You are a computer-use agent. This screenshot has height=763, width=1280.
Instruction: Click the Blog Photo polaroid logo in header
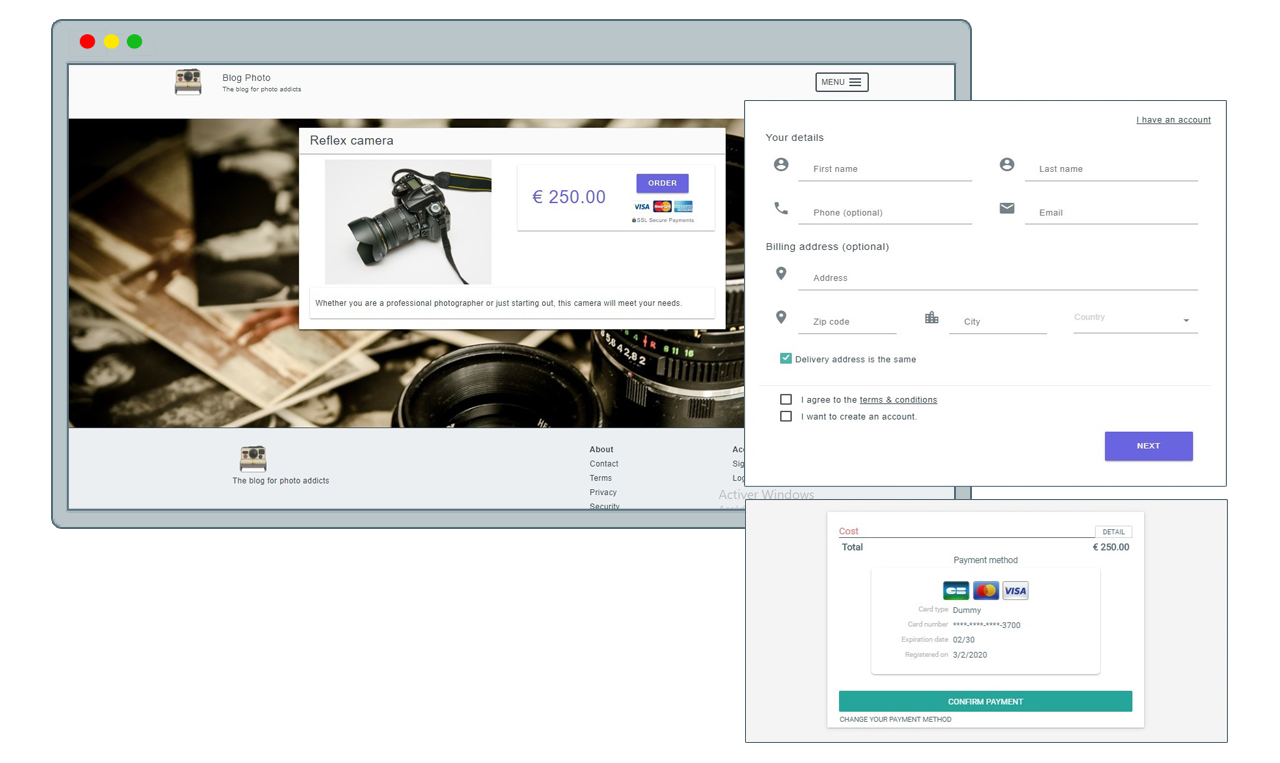pos(188,82)
